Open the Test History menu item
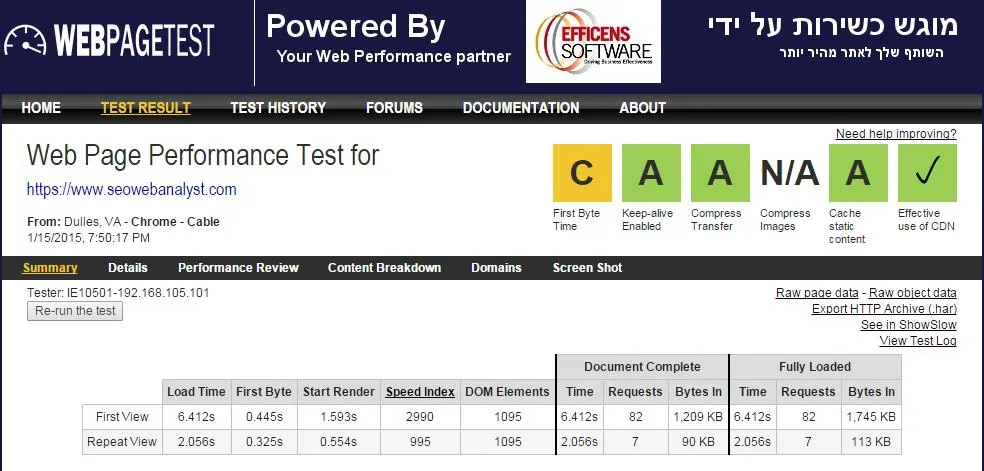 tap(278, 108)
